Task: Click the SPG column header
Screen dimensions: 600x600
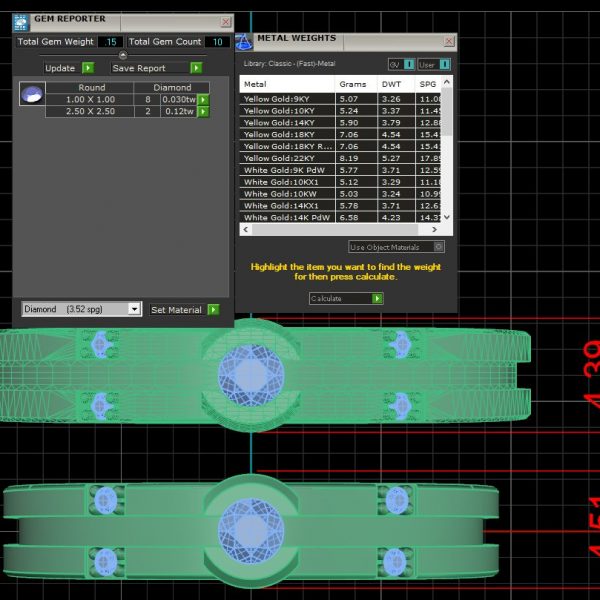Action: point(428,84)
